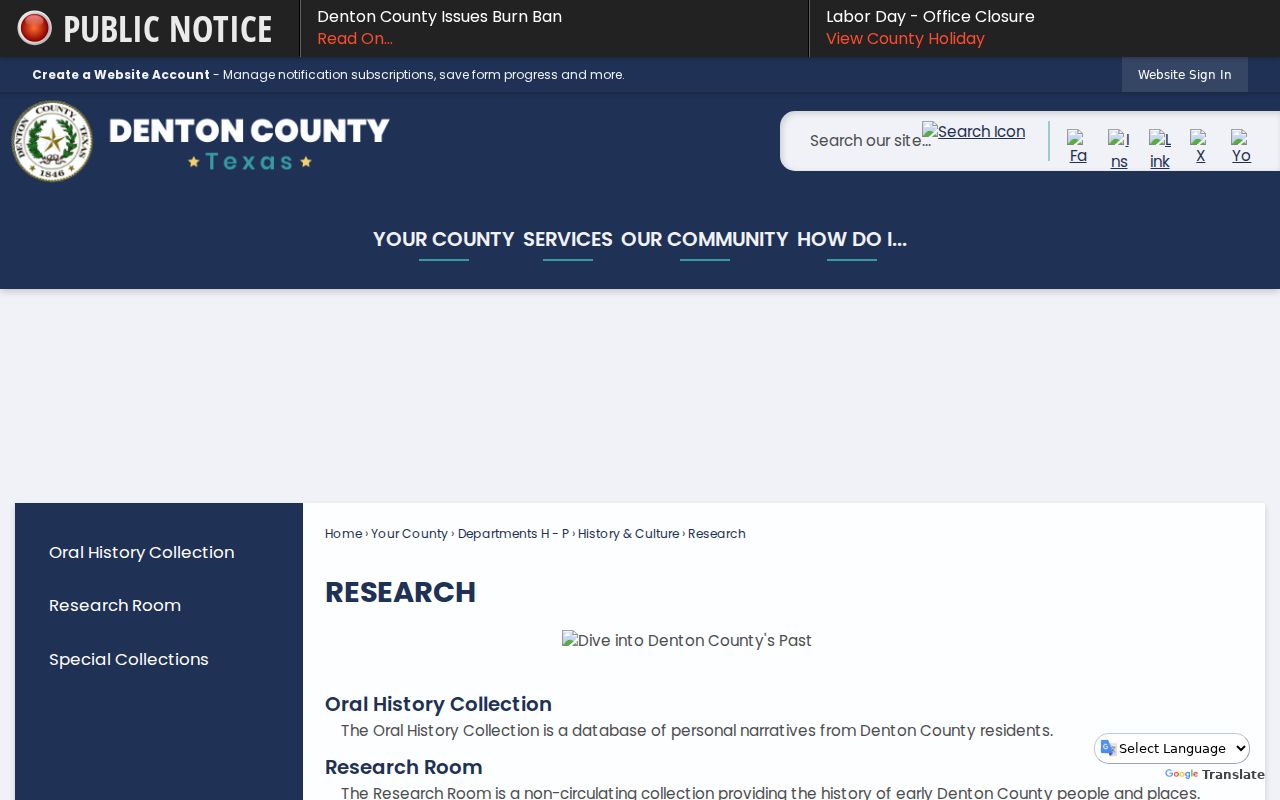Click the Denton County seal logo
Screen dimensions: 1280x800
[52, 141]
